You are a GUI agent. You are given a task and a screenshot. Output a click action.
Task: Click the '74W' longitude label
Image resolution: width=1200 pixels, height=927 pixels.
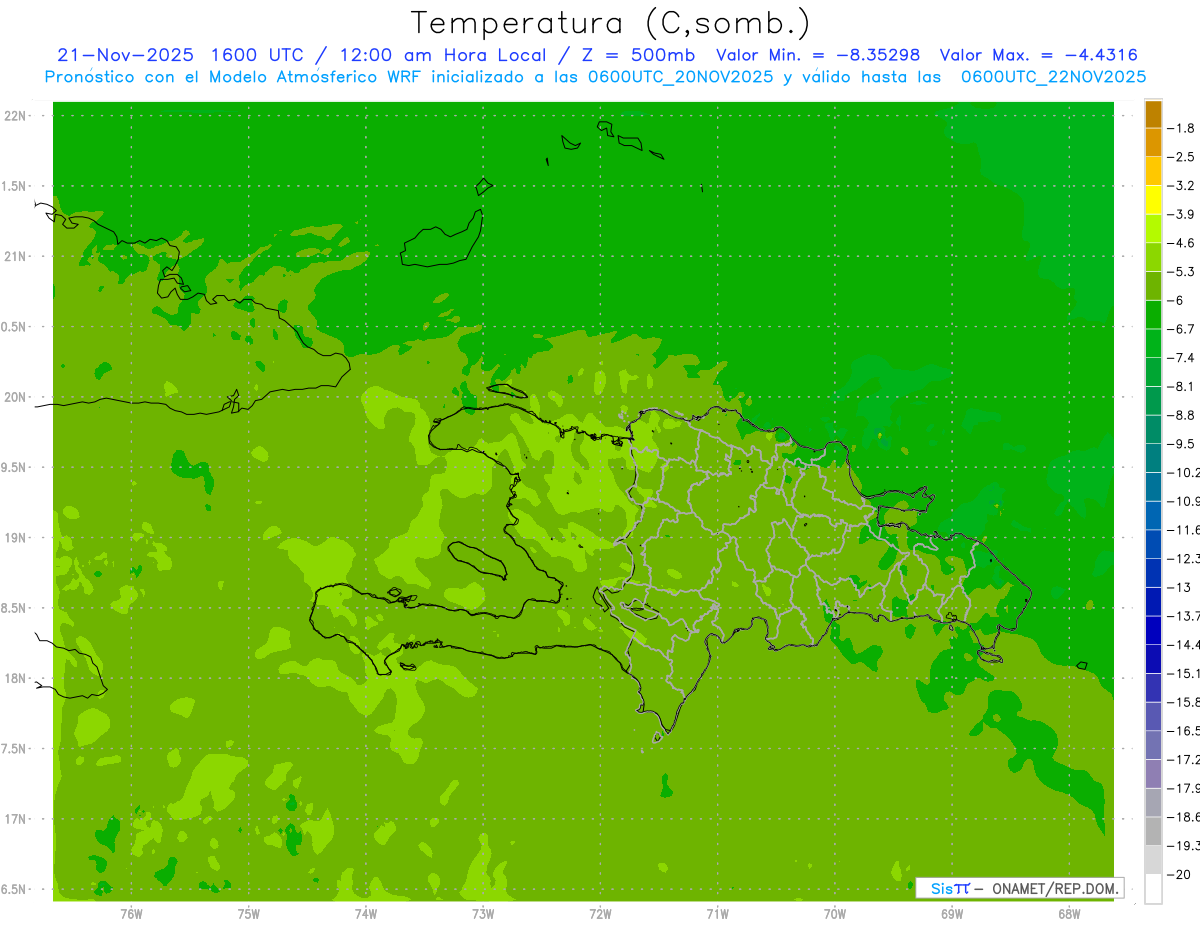[366, 914]
